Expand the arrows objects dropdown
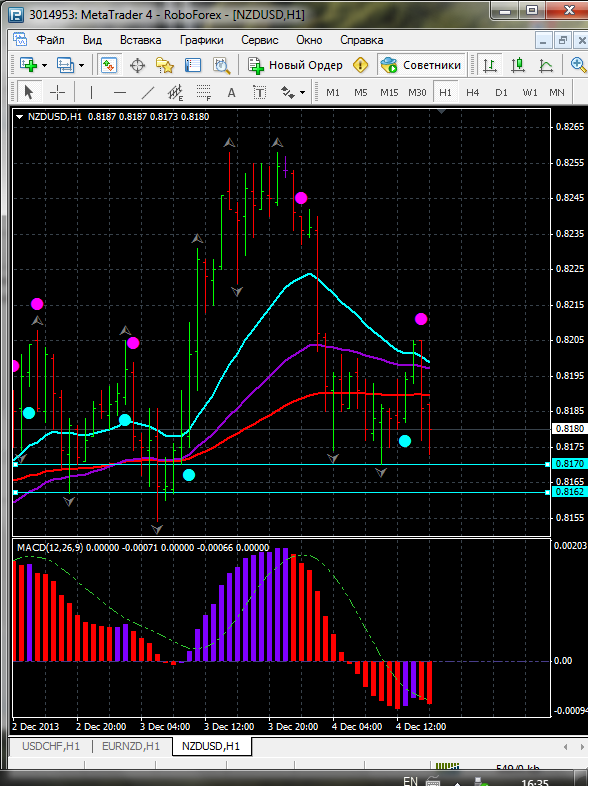The width and height of the screenshot is (600, 786). point(303,92)
